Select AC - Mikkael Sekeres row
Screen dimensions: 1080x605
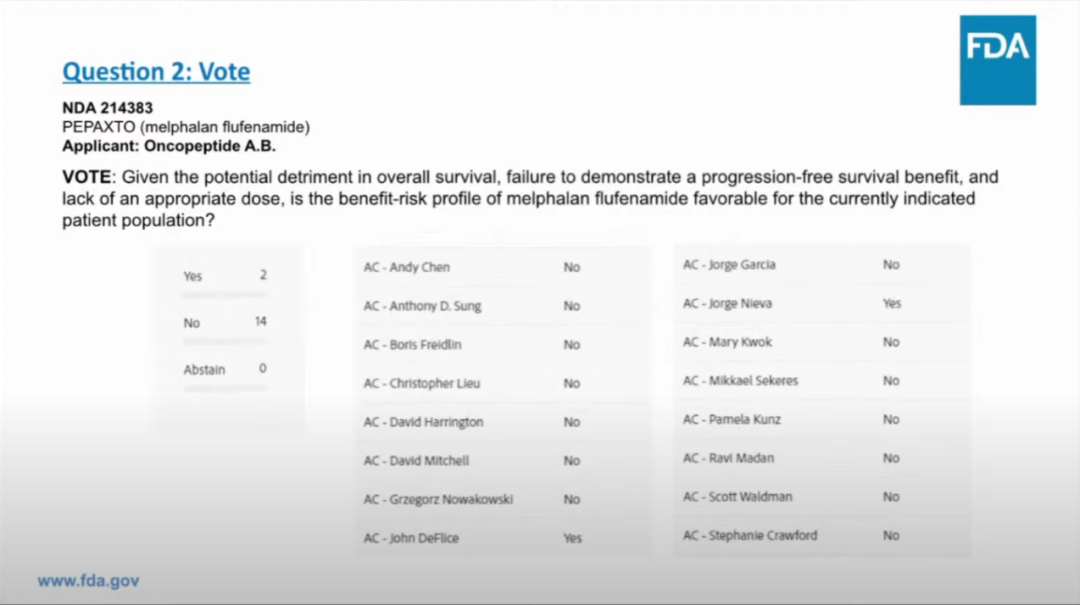click(x=822, y=380)
